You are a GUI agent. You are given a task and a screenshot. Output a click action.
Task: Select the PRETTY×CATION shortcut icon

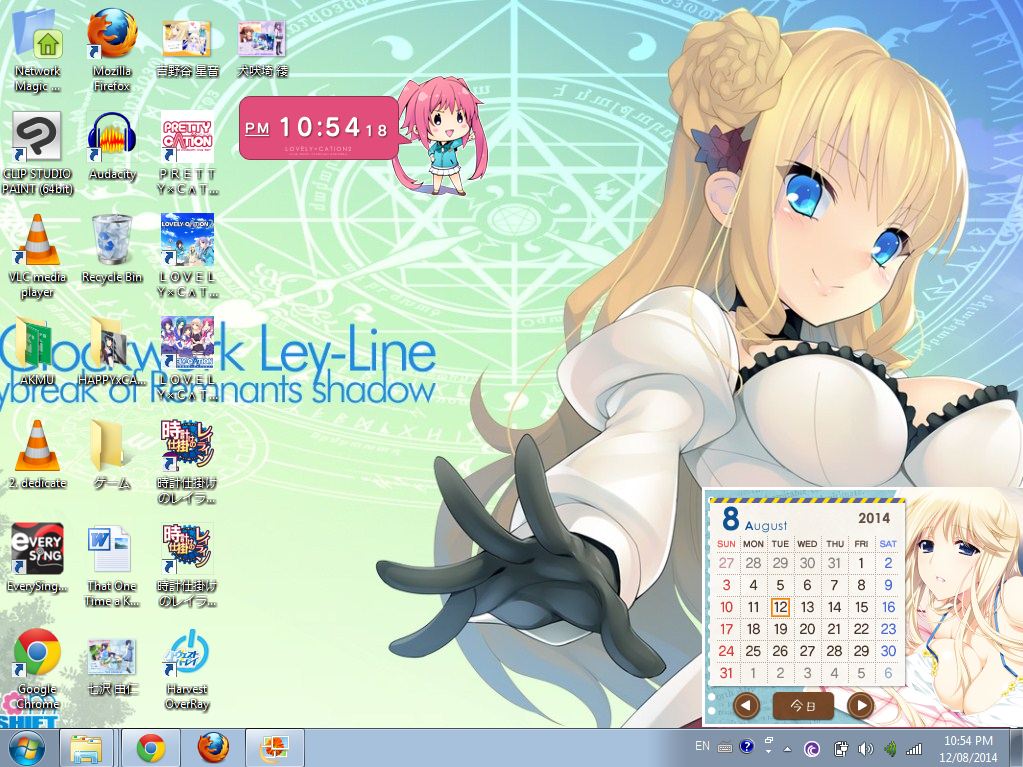coord(187,154)
